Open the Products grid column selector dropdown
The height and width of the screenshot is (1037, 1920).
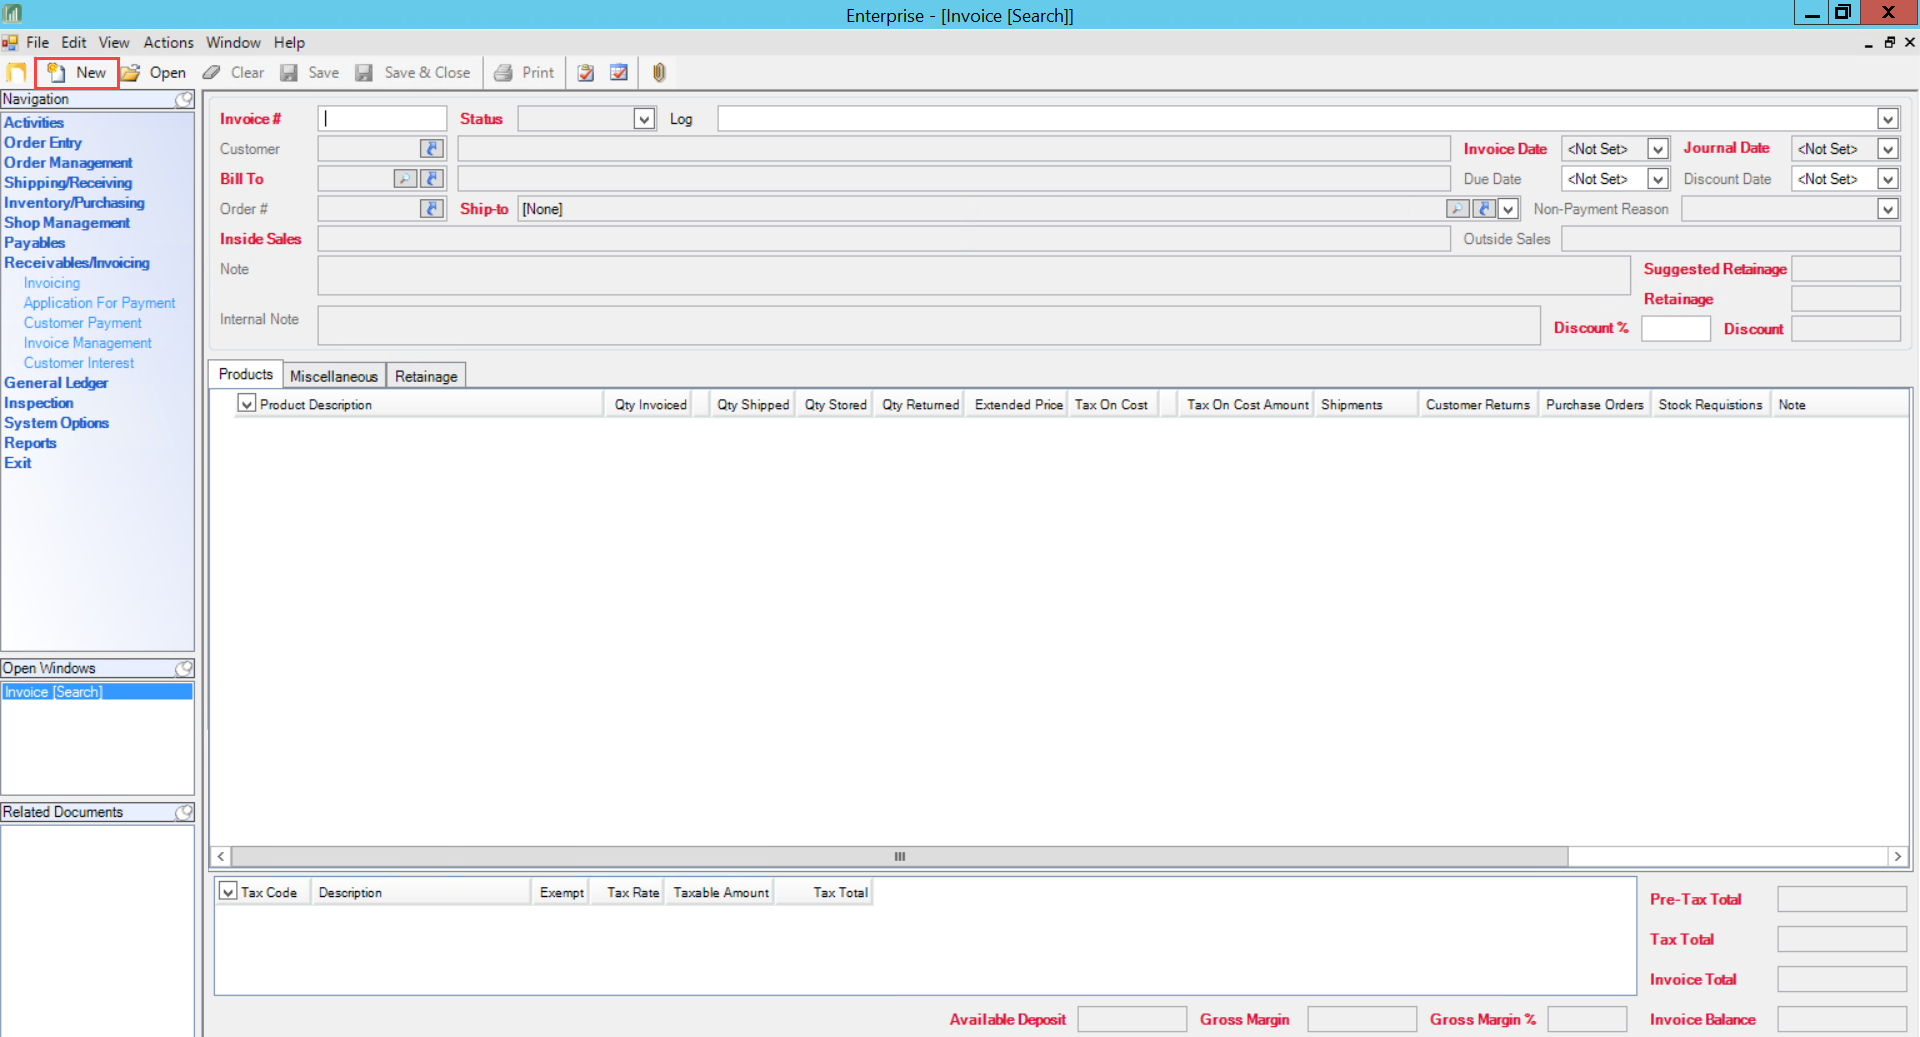(247, 404)
